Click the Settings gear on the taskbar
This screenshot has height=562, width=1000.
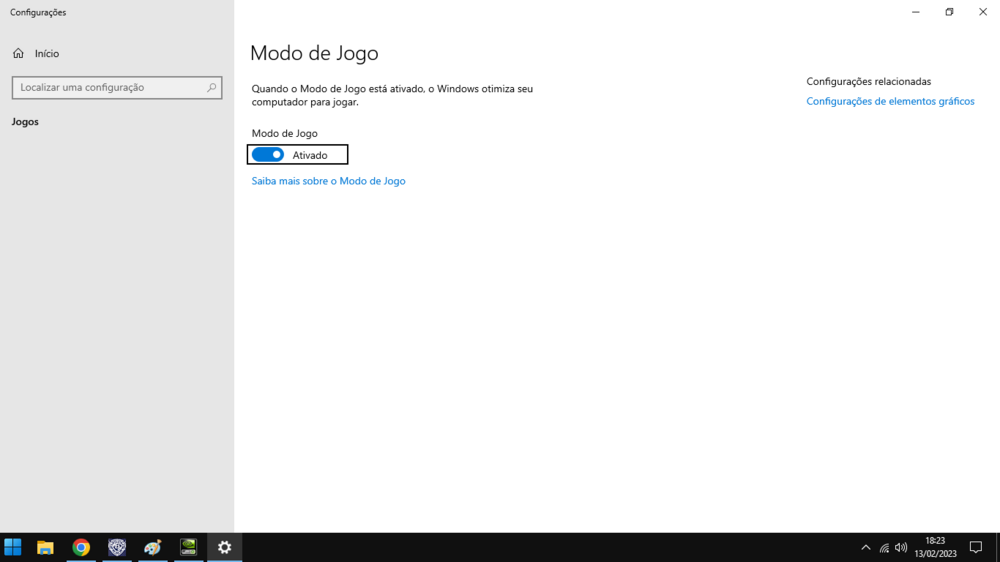click(x=224, y=547)
